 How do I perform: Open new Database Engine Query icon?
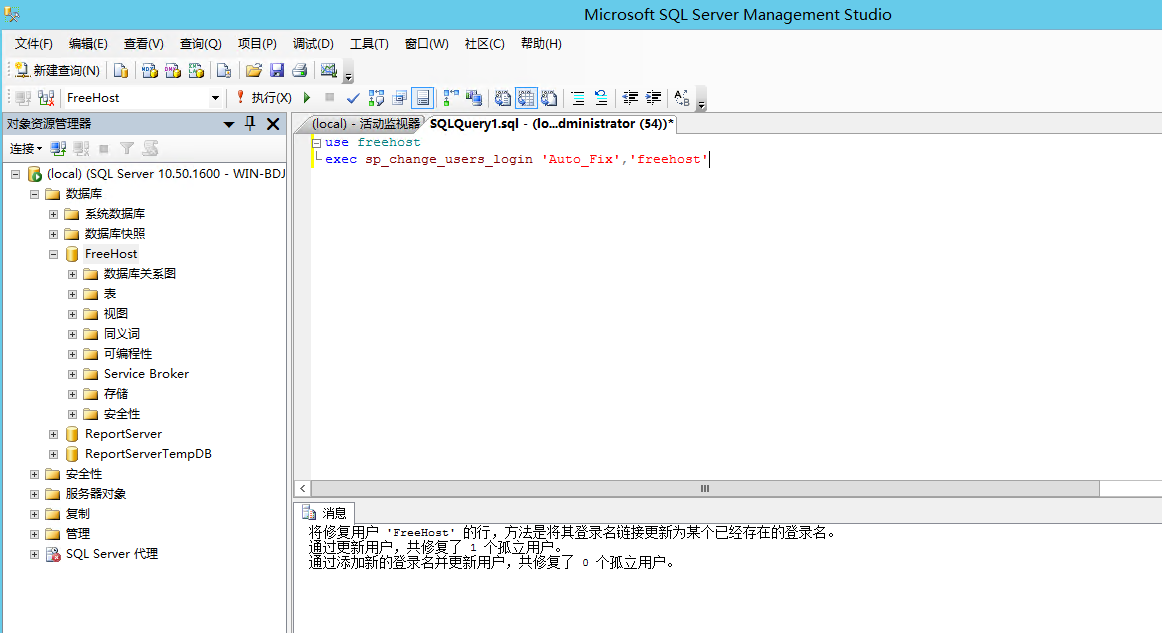[x=121, y=70]
